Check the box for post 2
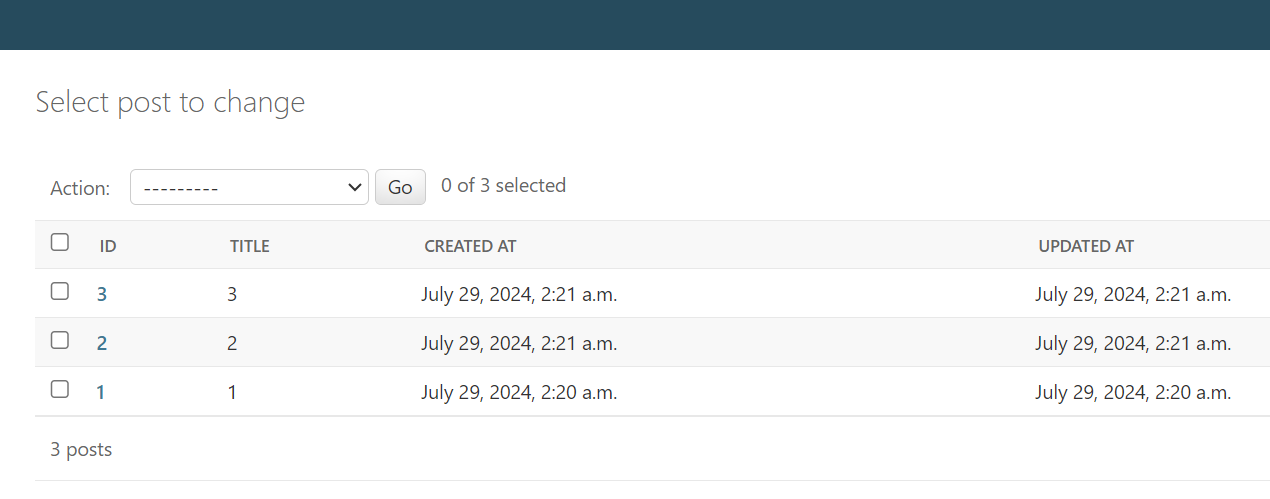This screenshot has height=499, width=1270. point(60,340)
